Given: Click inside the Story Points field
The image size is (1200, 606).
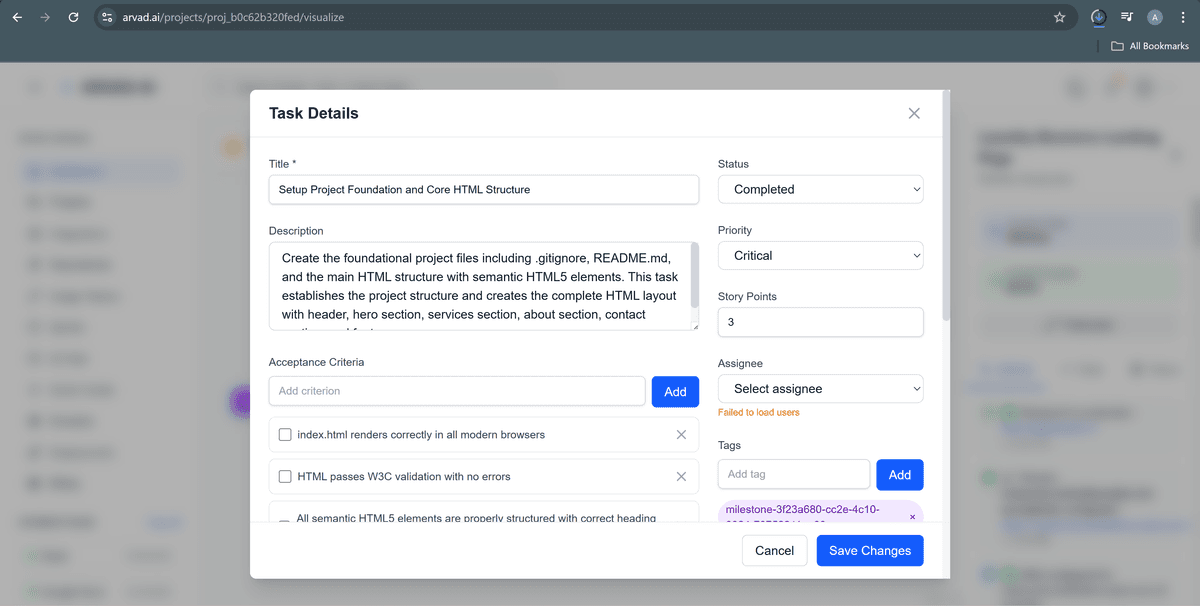Looking at the screenshot, I should pyautogui.click(x=820, y=322).
